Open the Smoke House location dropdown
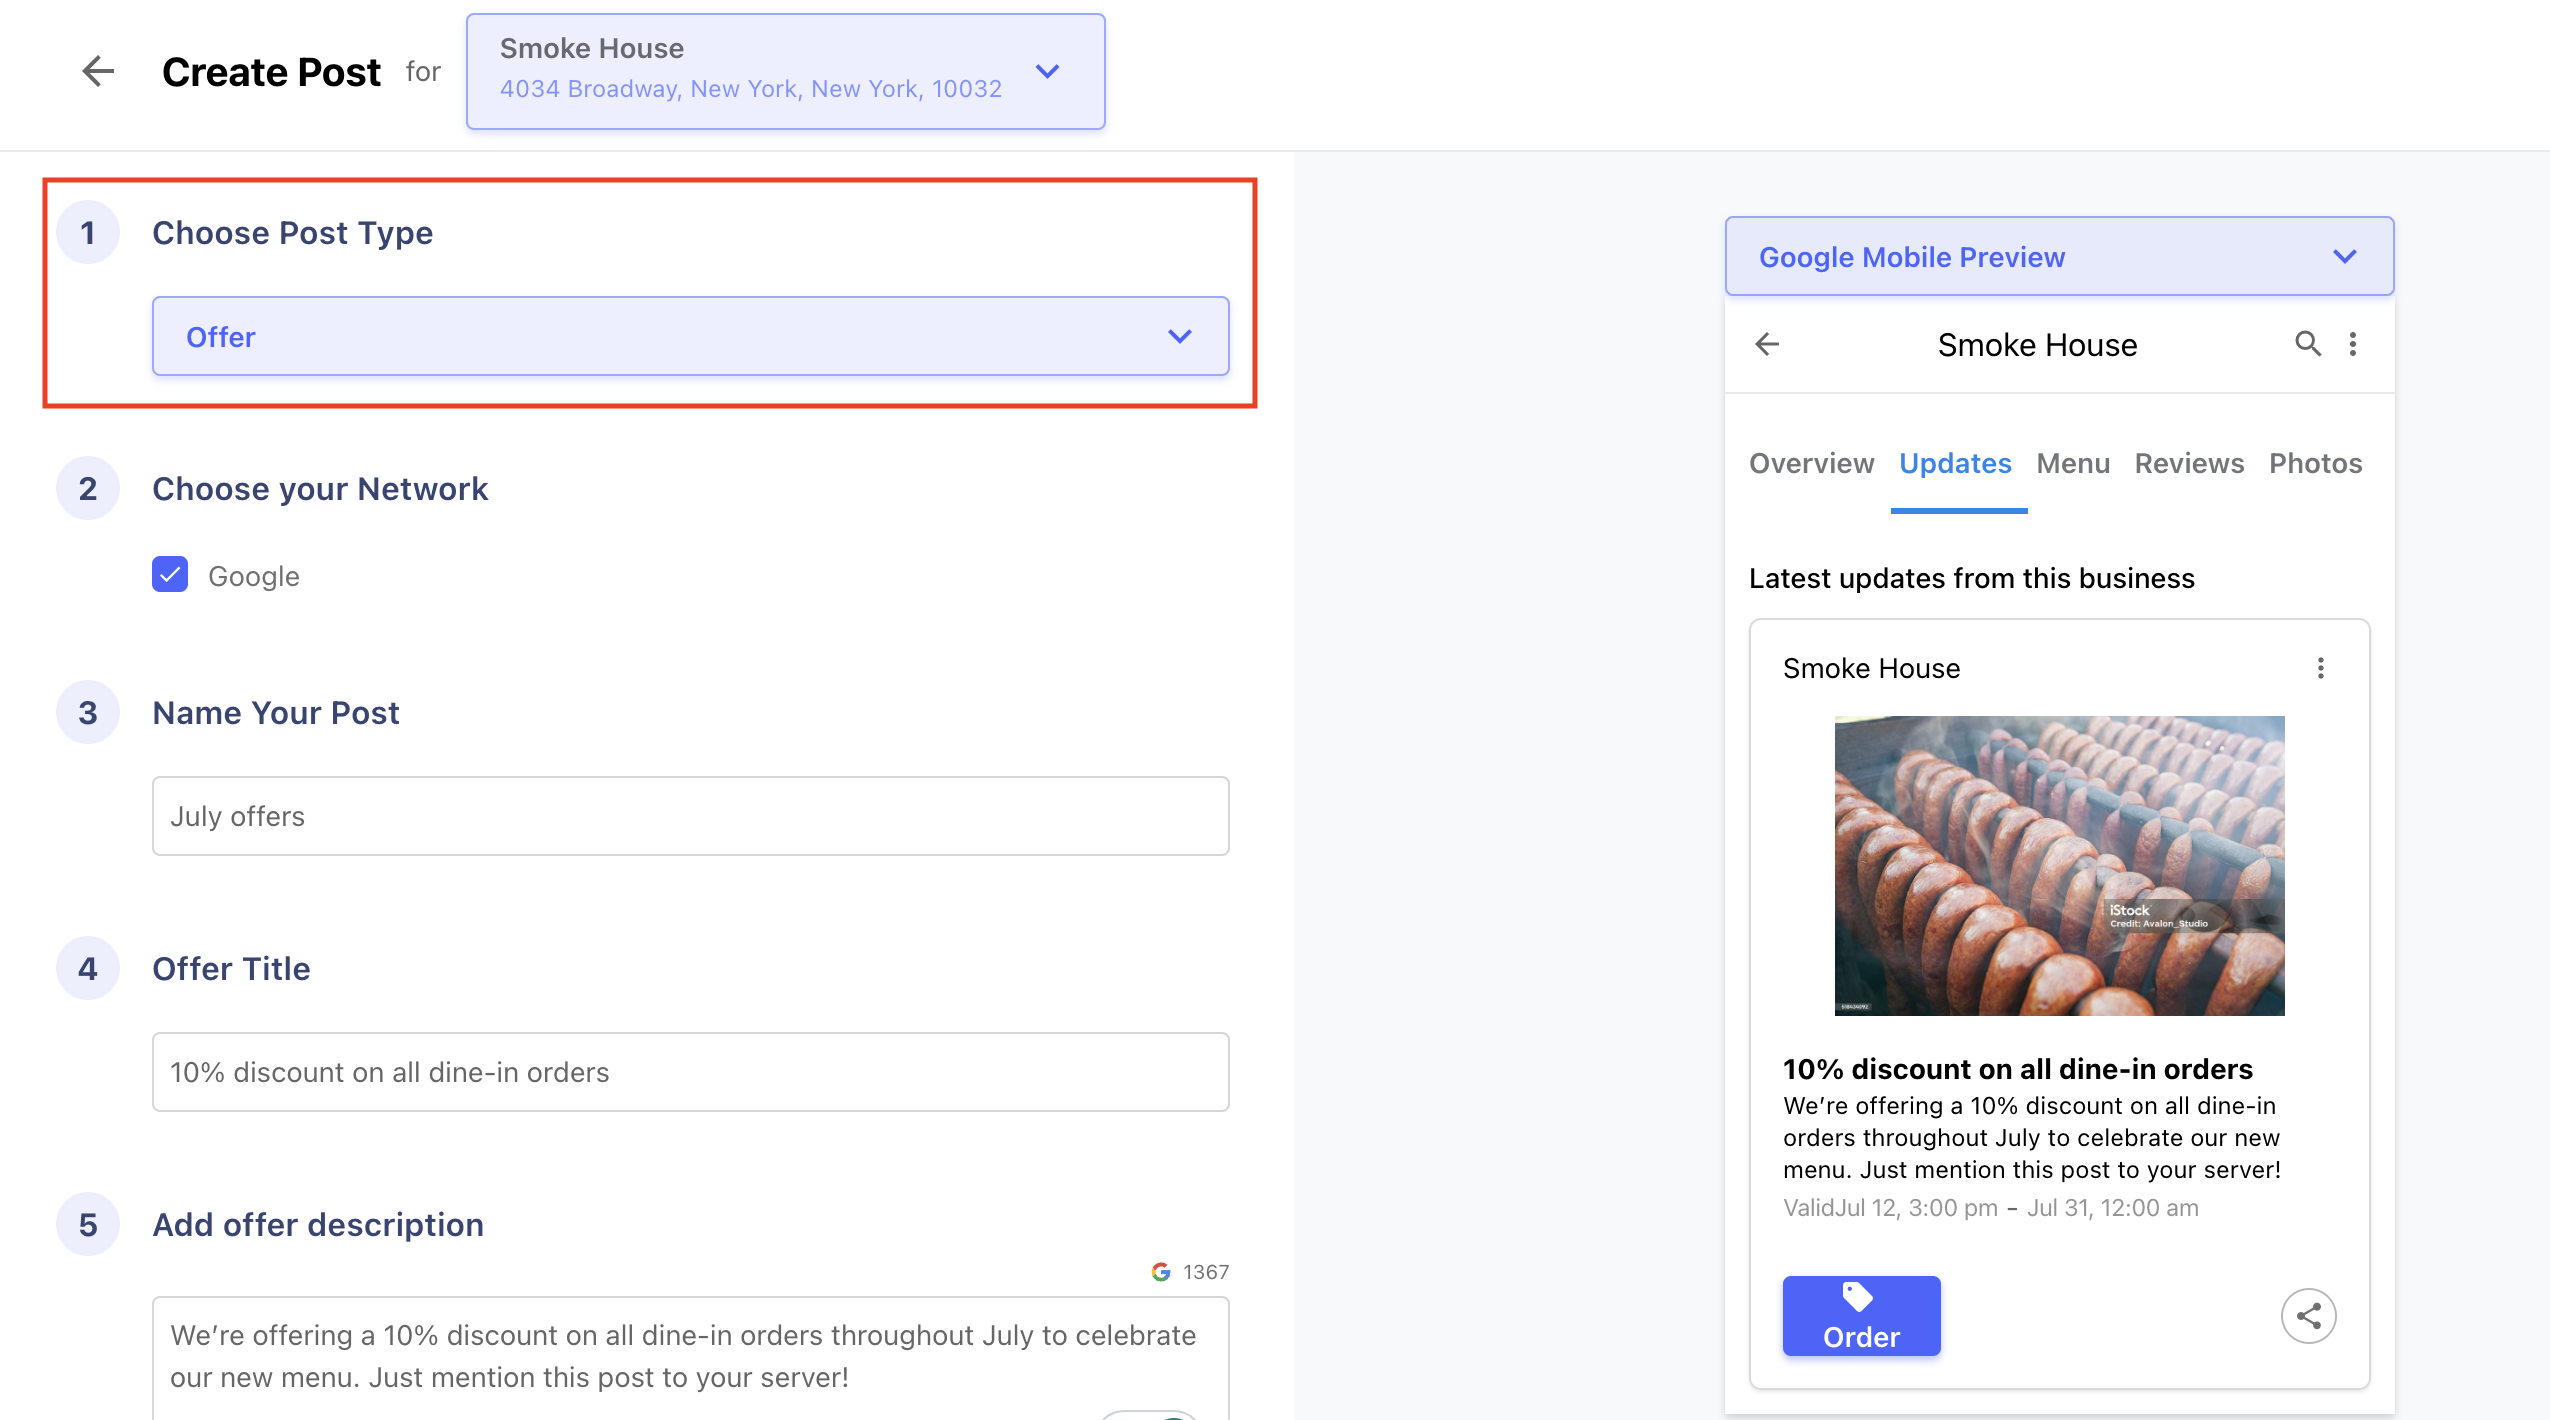The image size is (2550, 1420). click(785, 71)
